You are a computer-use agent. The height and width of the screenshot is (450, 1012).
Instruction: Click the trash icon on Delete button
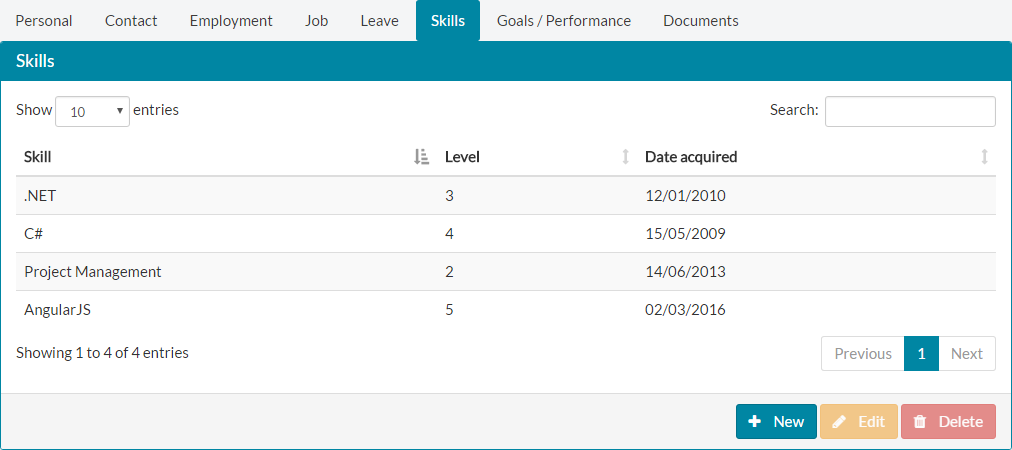[920, 422]
